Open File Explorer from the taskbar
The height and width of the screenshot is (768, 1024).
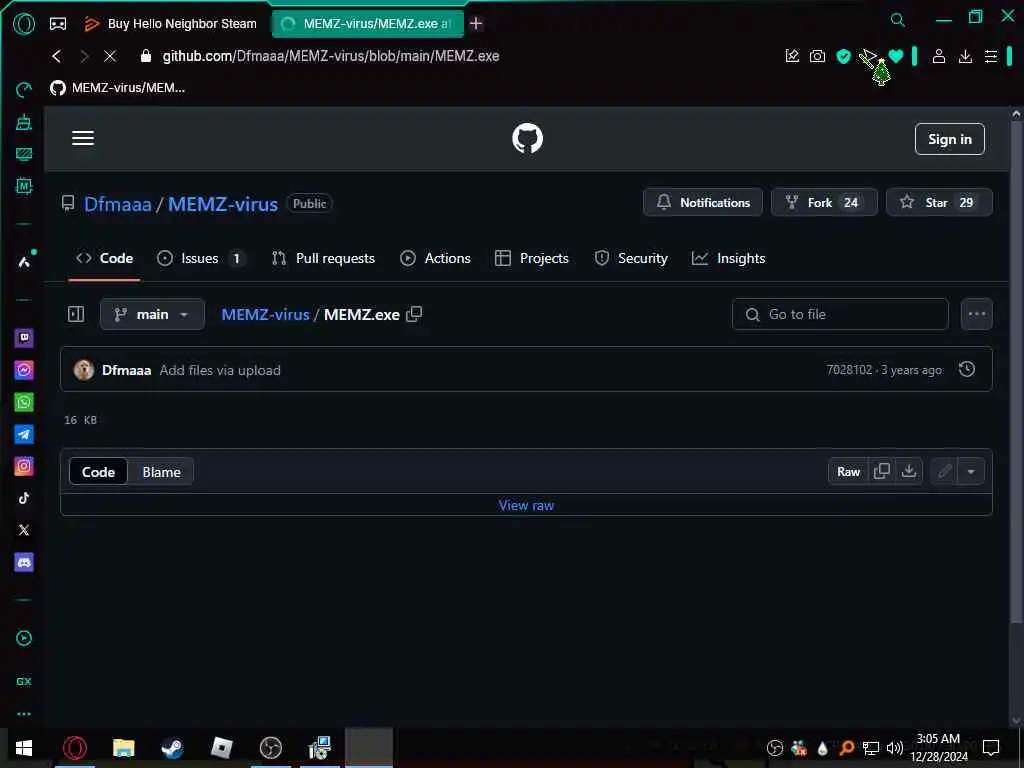[x=123, y=748]
